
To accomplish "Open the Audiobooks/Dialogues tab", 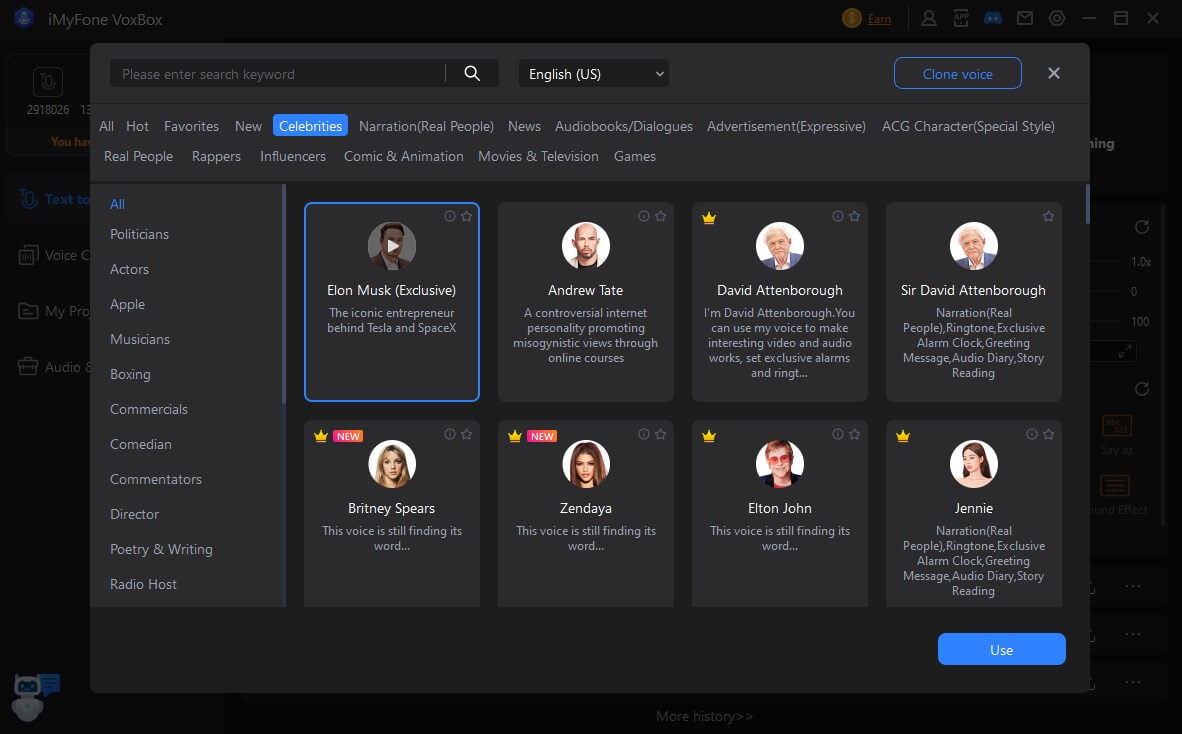I will click(624, 126).
